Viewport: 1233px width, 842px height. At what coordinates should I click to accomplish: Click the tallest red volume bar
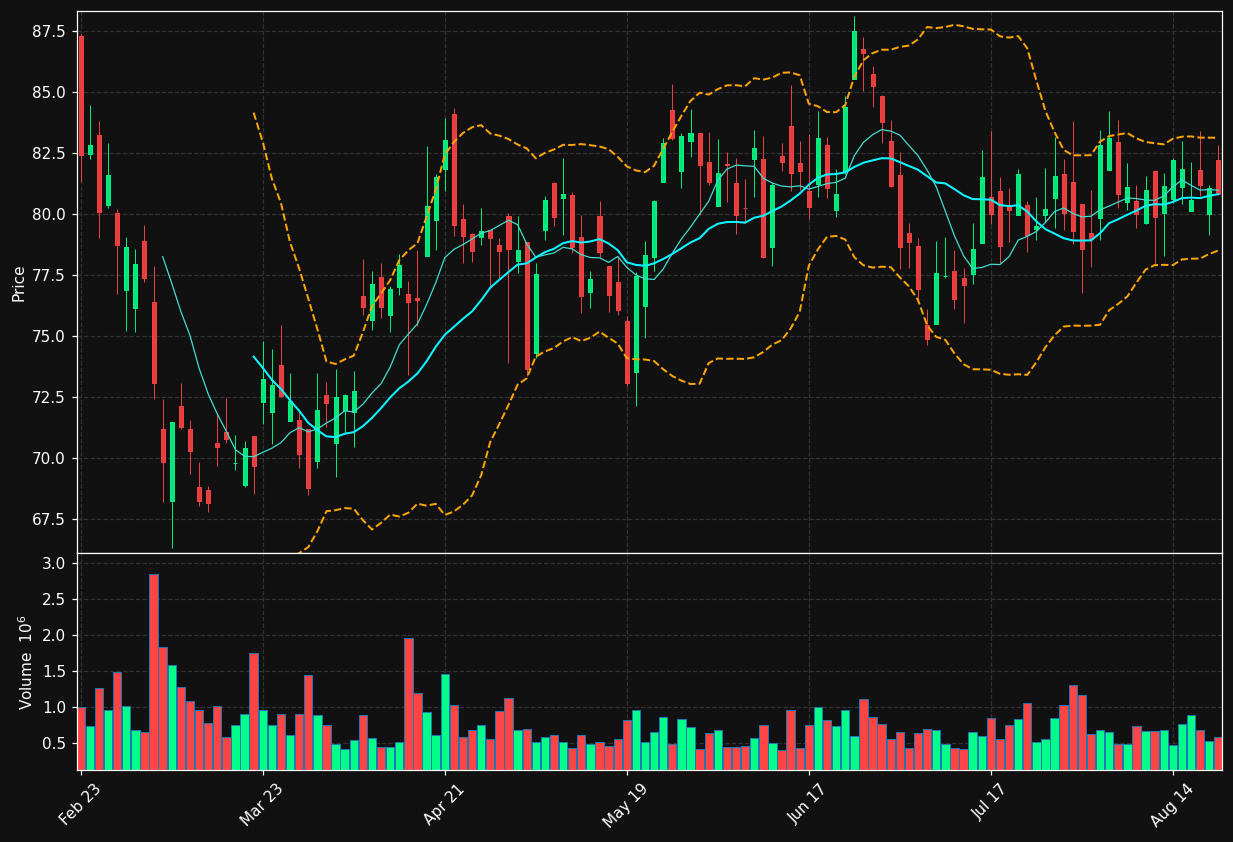(x=154, y=672)
